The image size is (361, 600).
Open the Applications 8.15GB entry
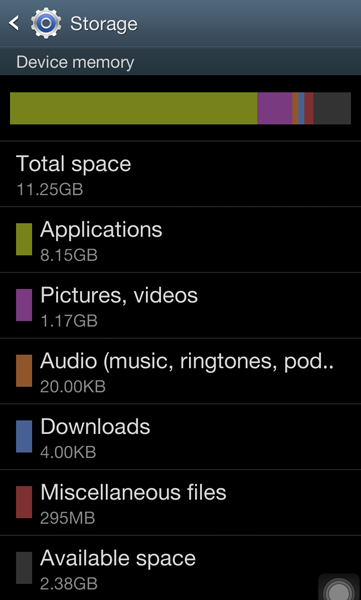[x=180, y=240]
